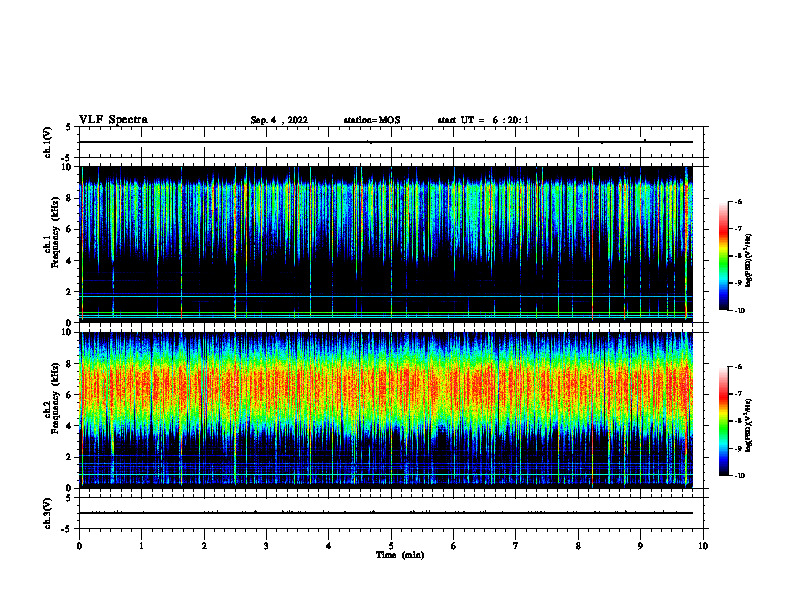
Task: Click the ch.1 color bar log(PSD) label
Action: pos(749,260)
